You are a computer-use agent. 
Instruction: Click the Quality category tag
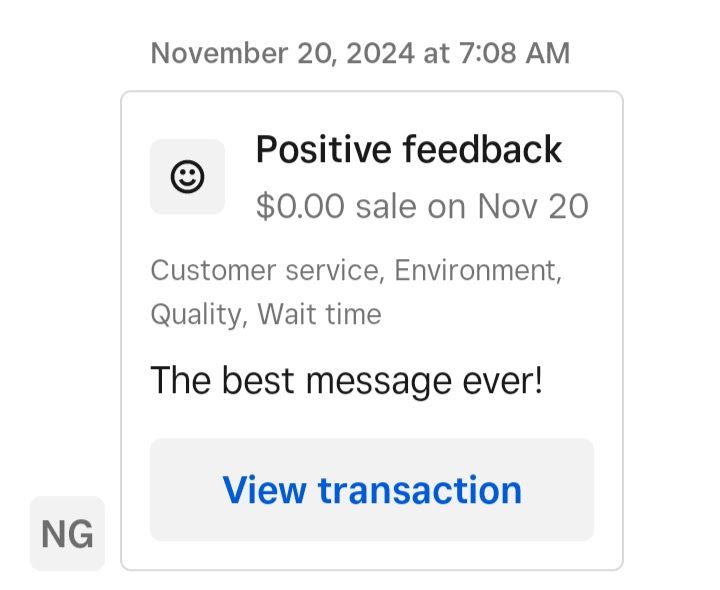(x=196, y=315)
